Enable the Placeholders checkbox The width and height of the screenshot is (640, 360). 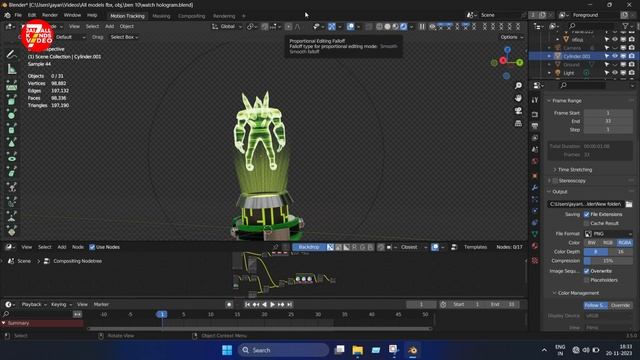coord(587,280)
